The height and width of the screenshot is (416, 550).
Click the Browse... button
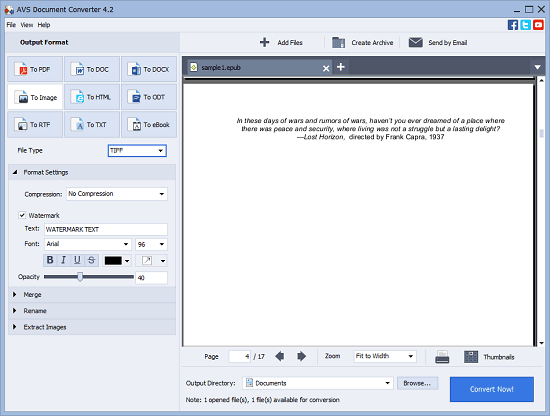pos(417,383)
